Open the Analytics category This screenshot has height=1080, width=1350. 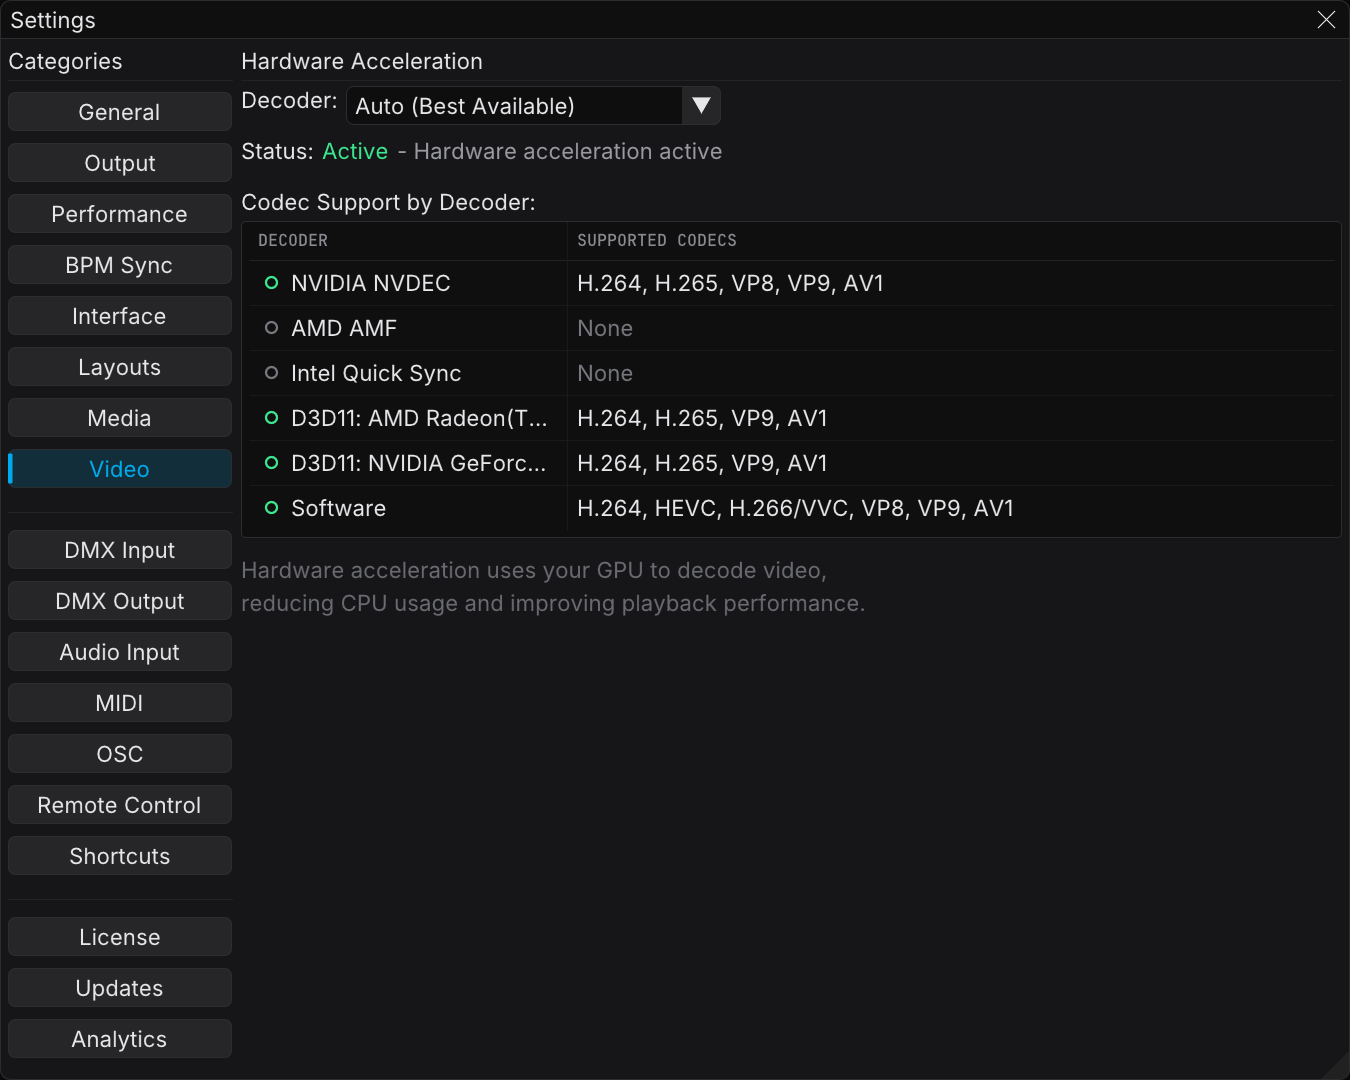point(120,1039)
